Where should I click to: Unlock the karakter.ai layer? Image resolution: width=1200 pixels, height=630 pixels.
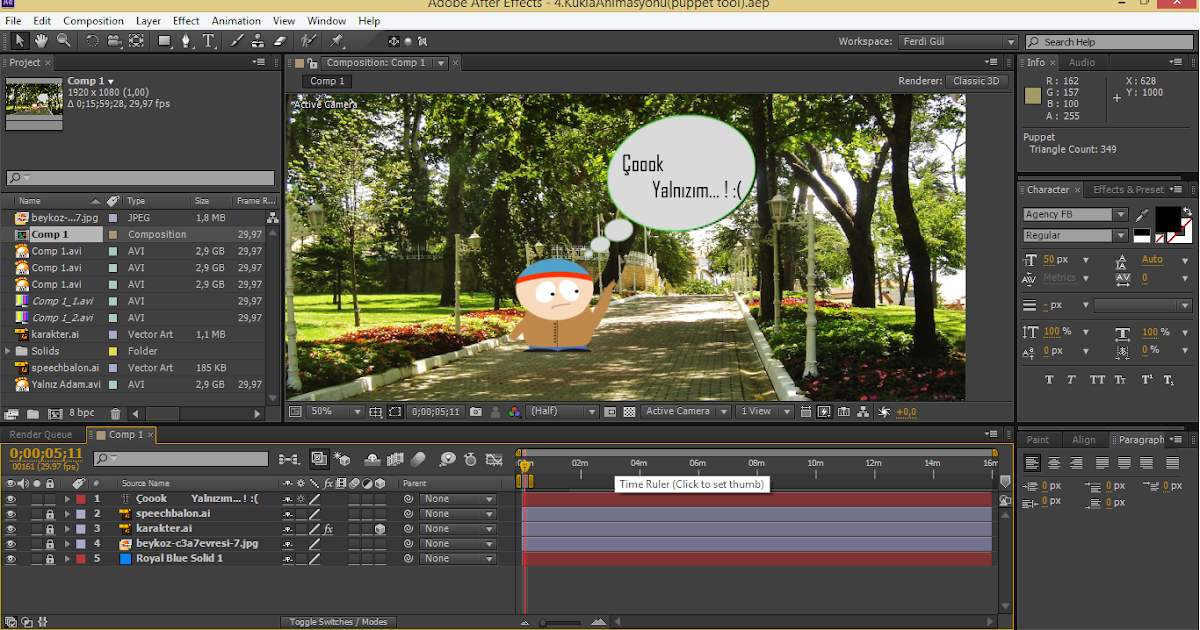[49, 528]
